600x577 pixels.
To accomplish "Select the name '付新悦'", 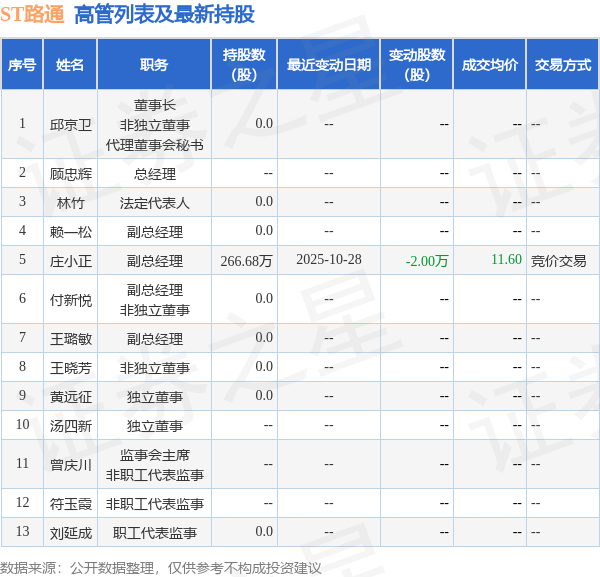I will [71, 300].
